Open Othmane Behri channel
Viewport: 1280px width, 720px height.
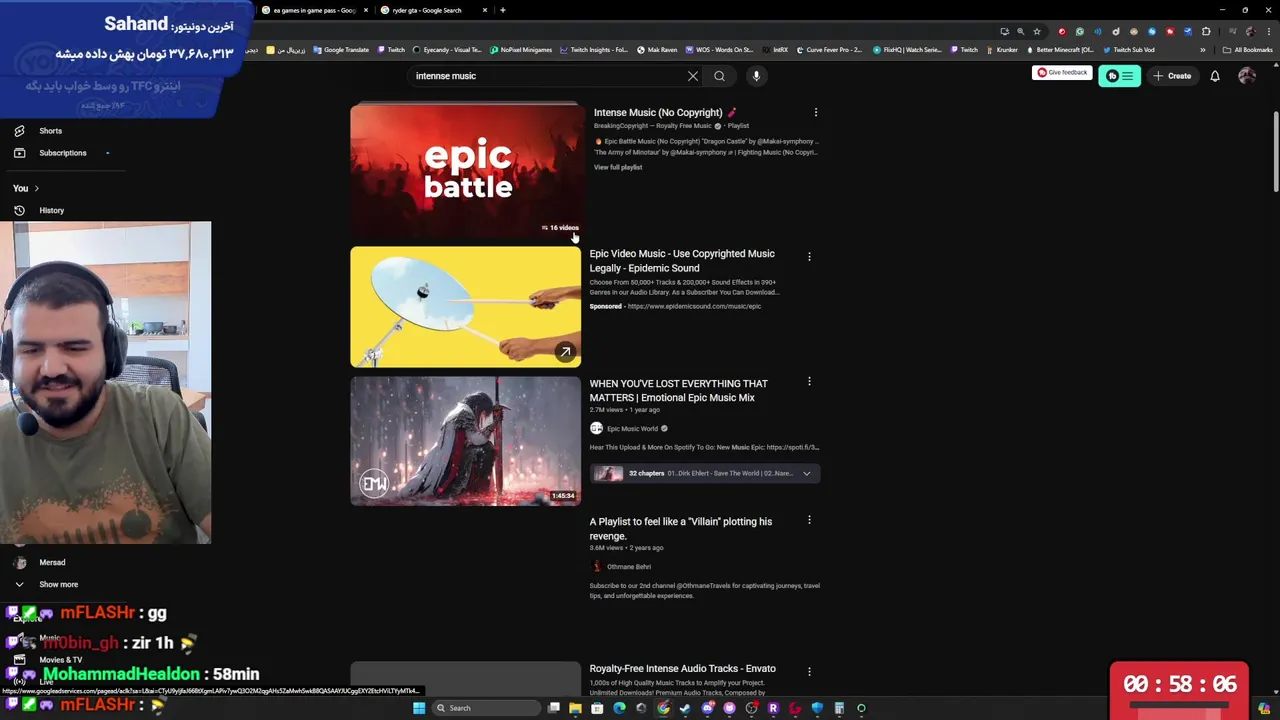(x=628, y=567)
